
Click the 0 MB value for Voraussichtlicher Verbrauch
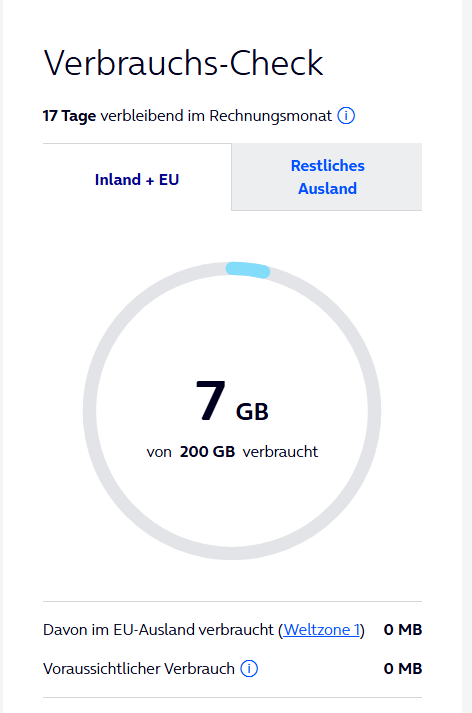403,668
